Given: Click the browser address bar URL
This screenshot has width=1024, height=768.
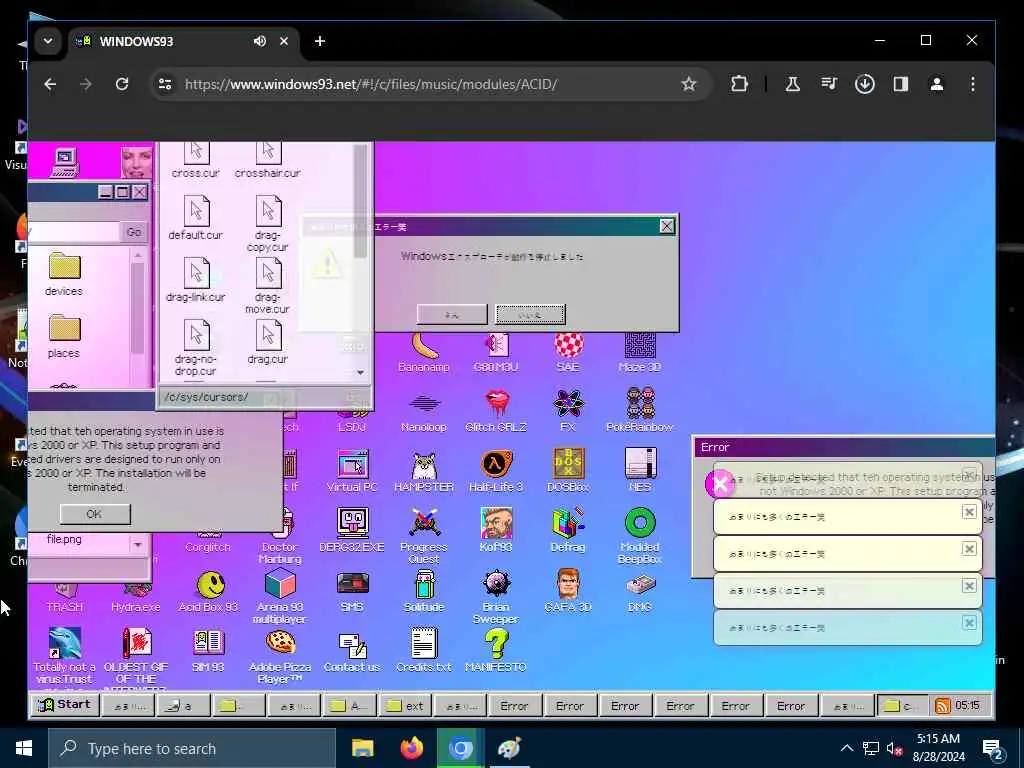Looking at the screenshot, I should (370, 84).
